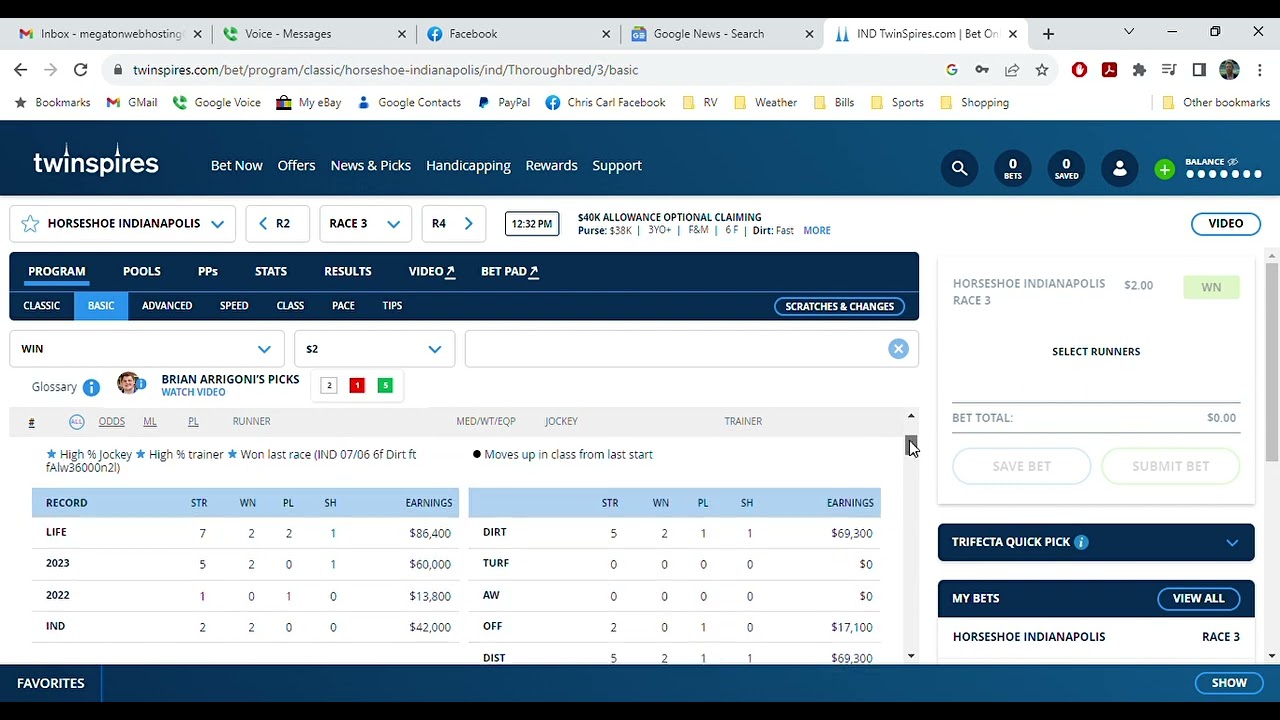
Task: Open Race 3 selection dropdown
Action: [365, 223]
